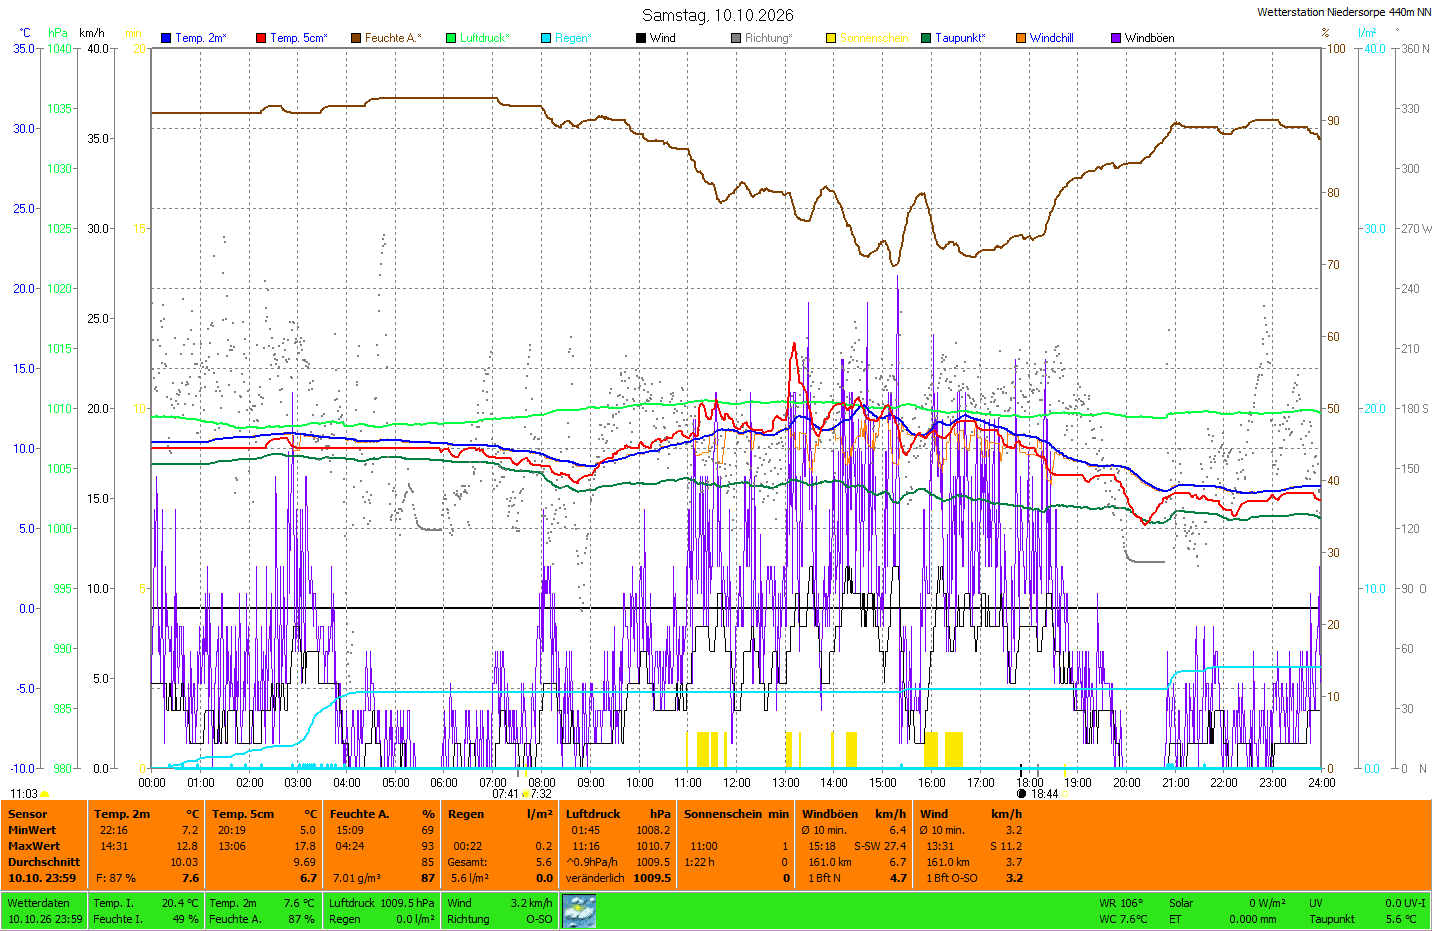The image size is (1432, 931).
Task: Click the sunrise sun icon near 07:41
Action: tap(525, 794)
